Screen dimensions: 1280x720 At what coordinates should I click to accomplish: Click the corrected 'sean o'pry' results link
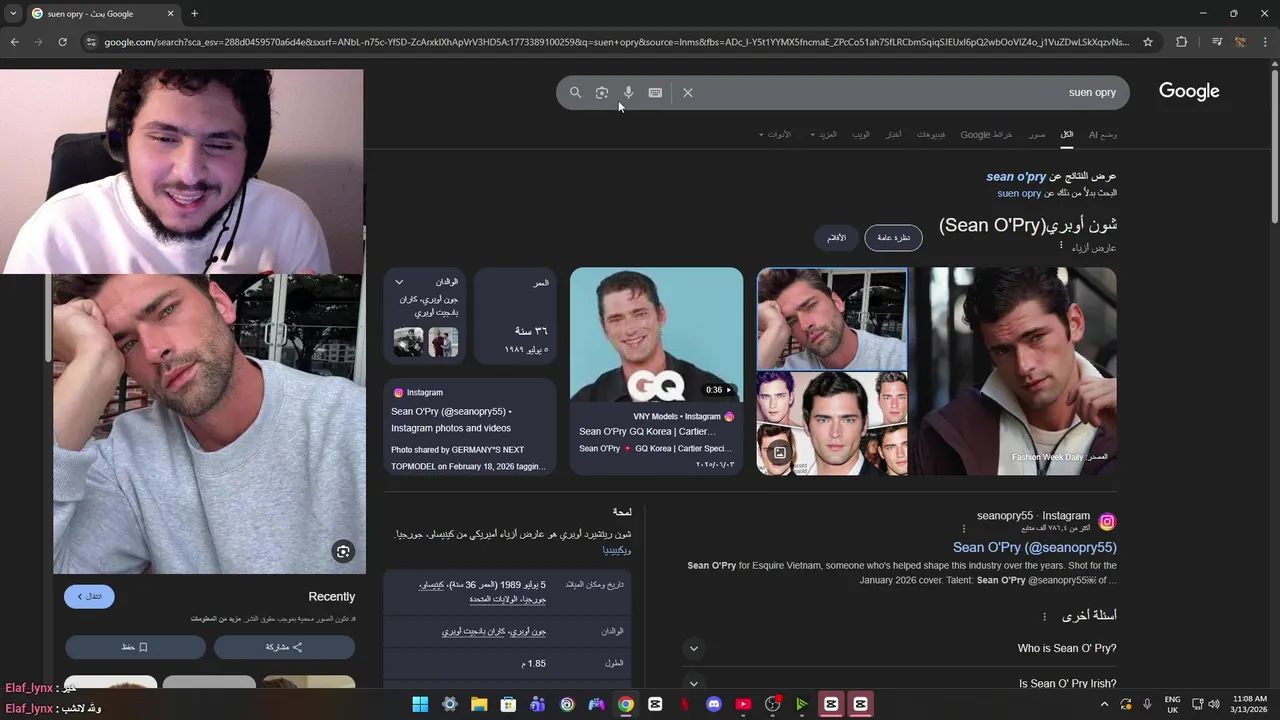[x=1016, y=176]
